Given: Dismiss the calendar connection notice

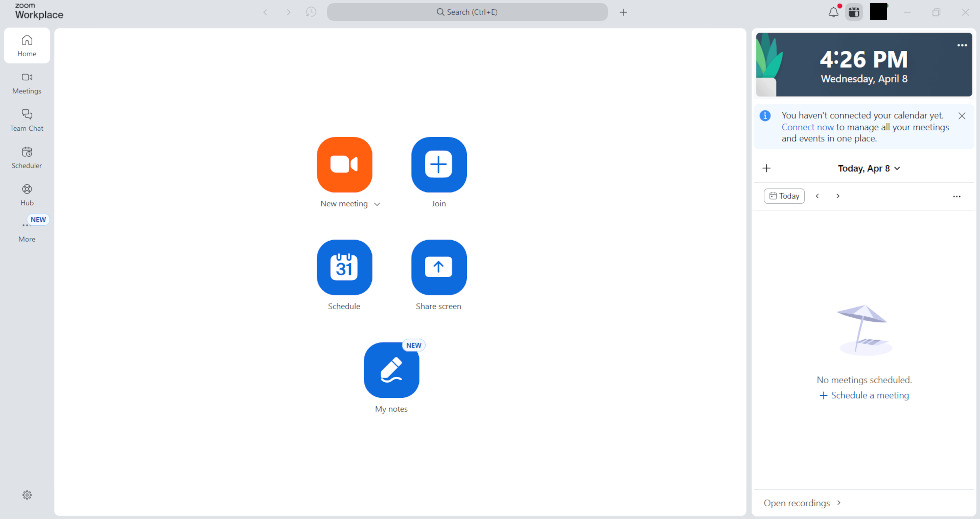Looking at the screenshot, I should pyautogui.click(x=962, y=116).
